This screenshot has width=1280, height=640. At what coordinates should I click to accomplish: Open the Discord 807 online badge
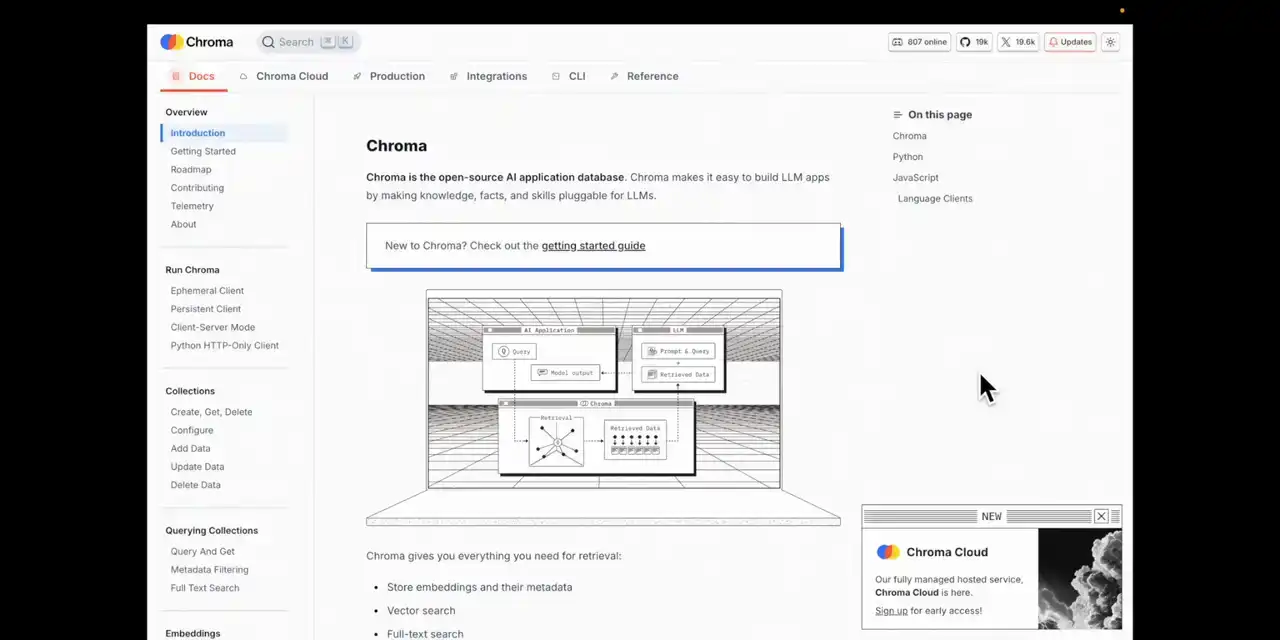(919, 42)
